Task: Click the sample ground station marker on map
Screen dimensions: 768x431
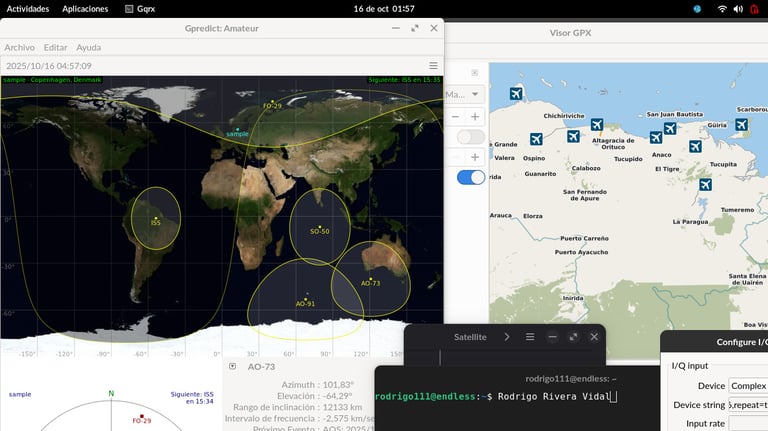Action: coord(238,129)
